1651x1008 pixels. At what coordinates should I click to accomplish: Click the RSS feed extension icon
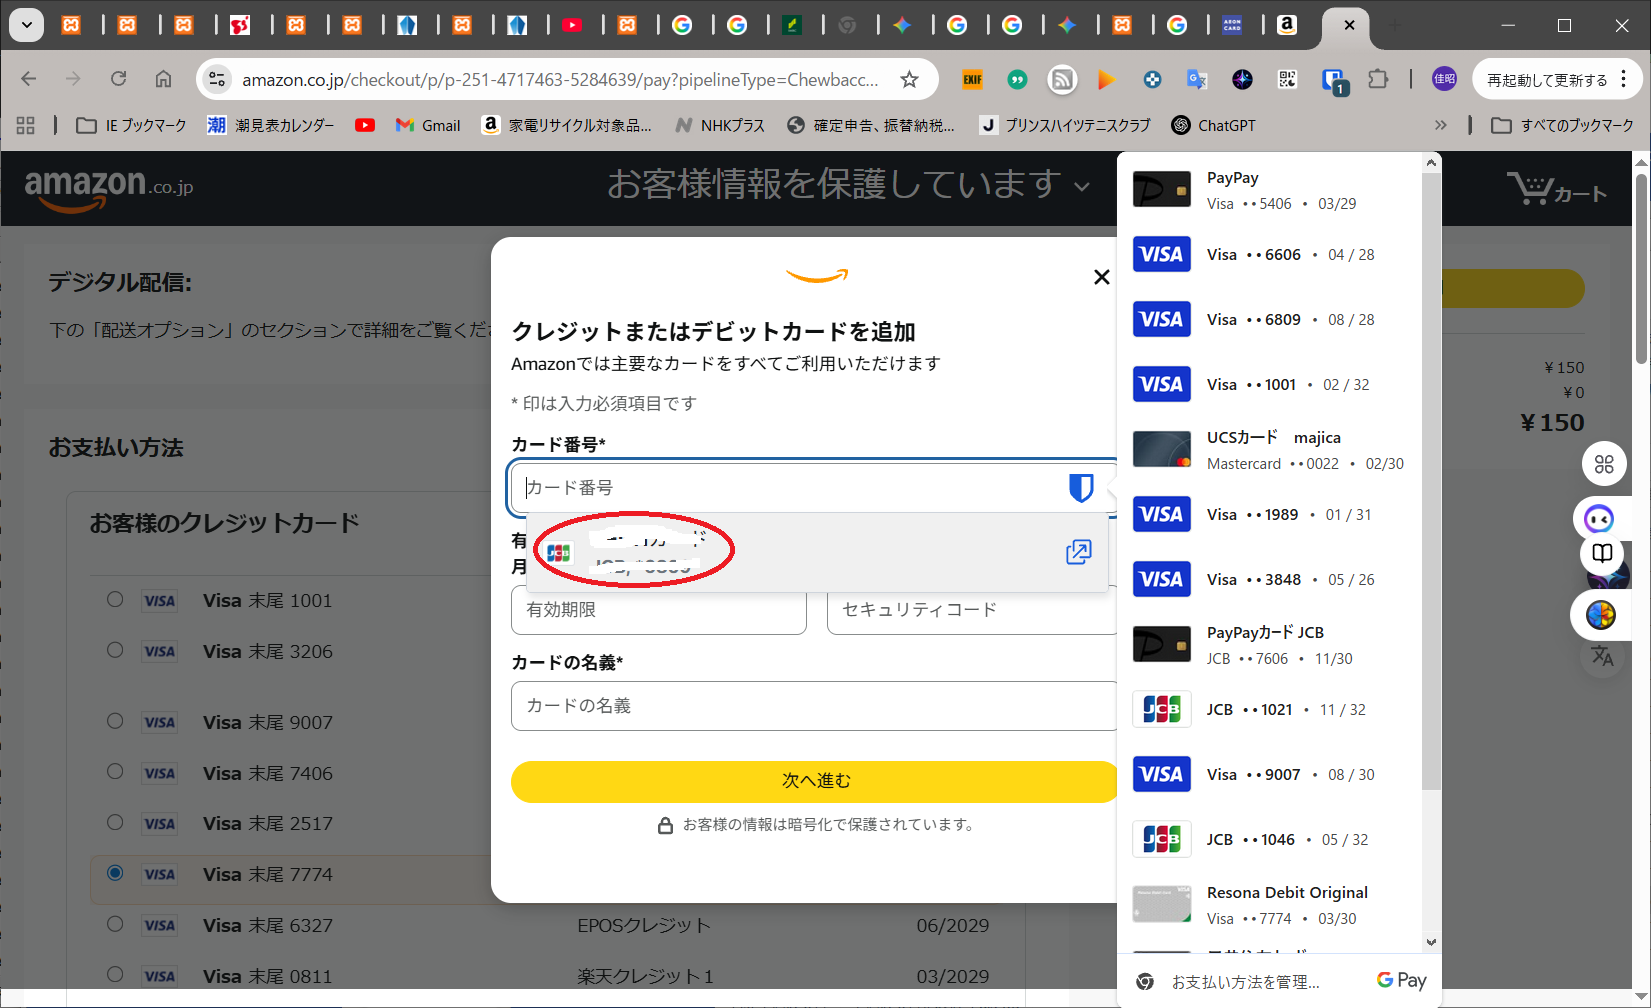(x=1062, y=80)
